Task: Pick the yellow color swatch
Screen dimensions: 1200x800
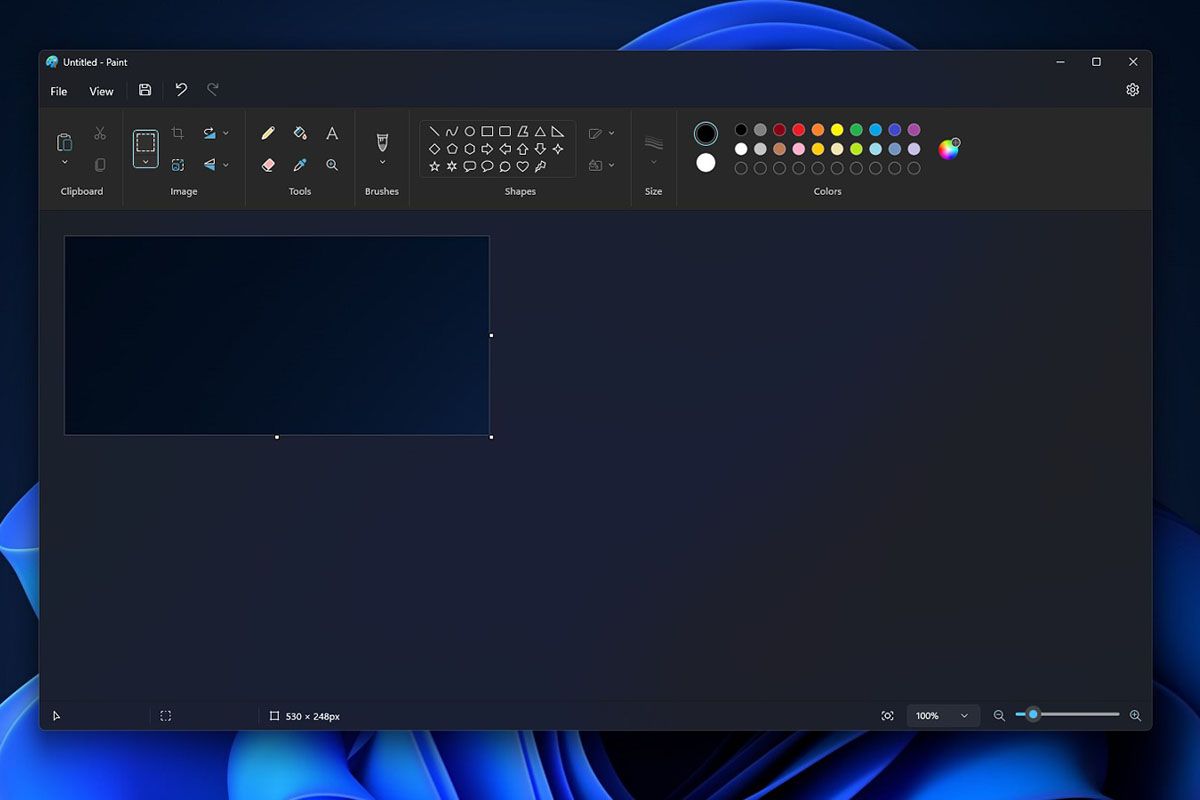Action: point(837,130)
